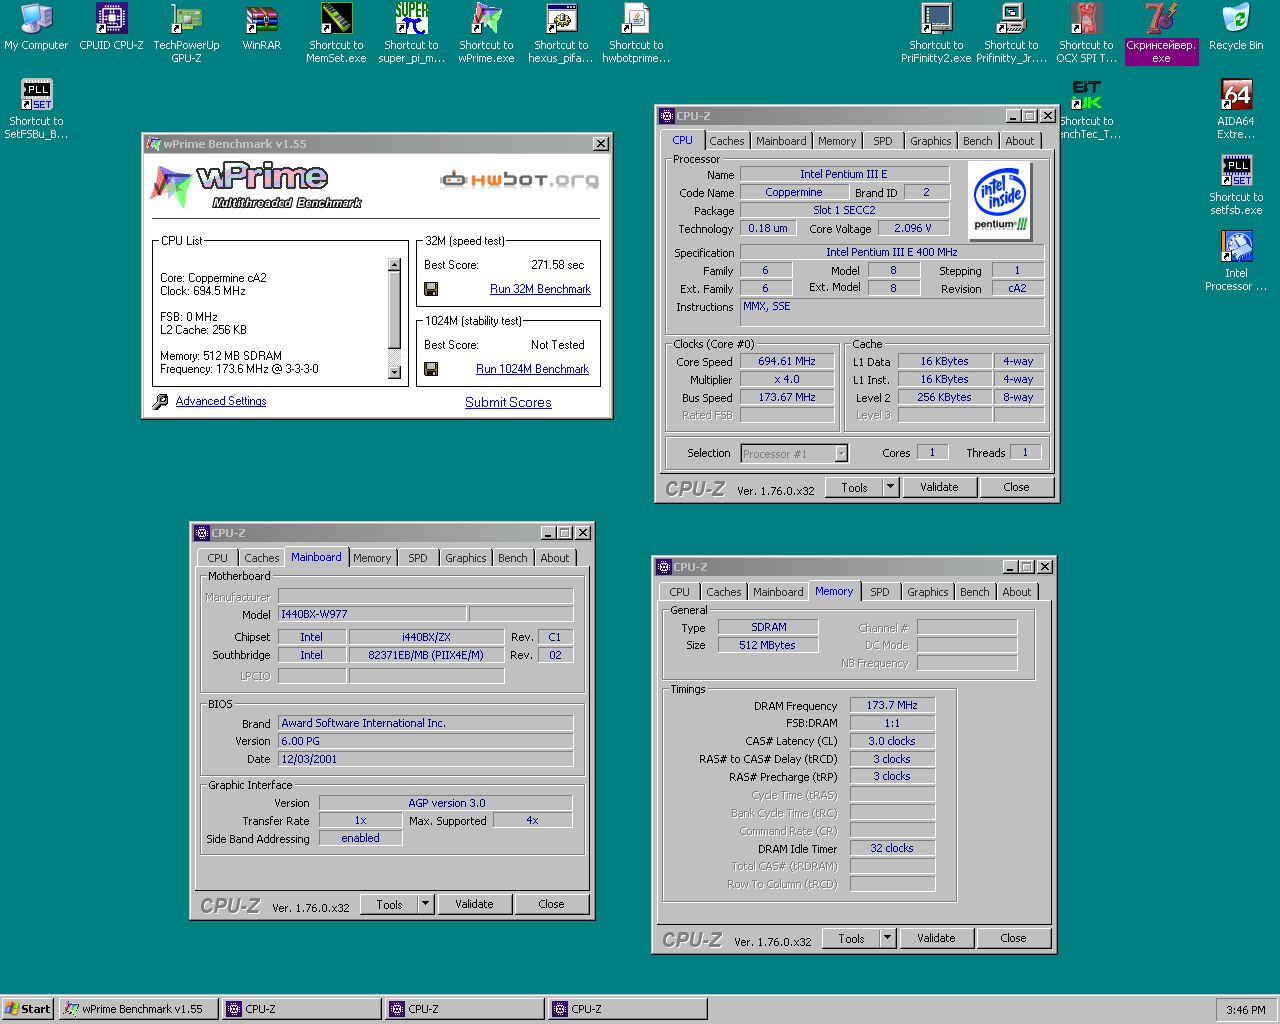Click the Intel Inside Pentium III logo

pyautogui.click(x=1001, y=199)
